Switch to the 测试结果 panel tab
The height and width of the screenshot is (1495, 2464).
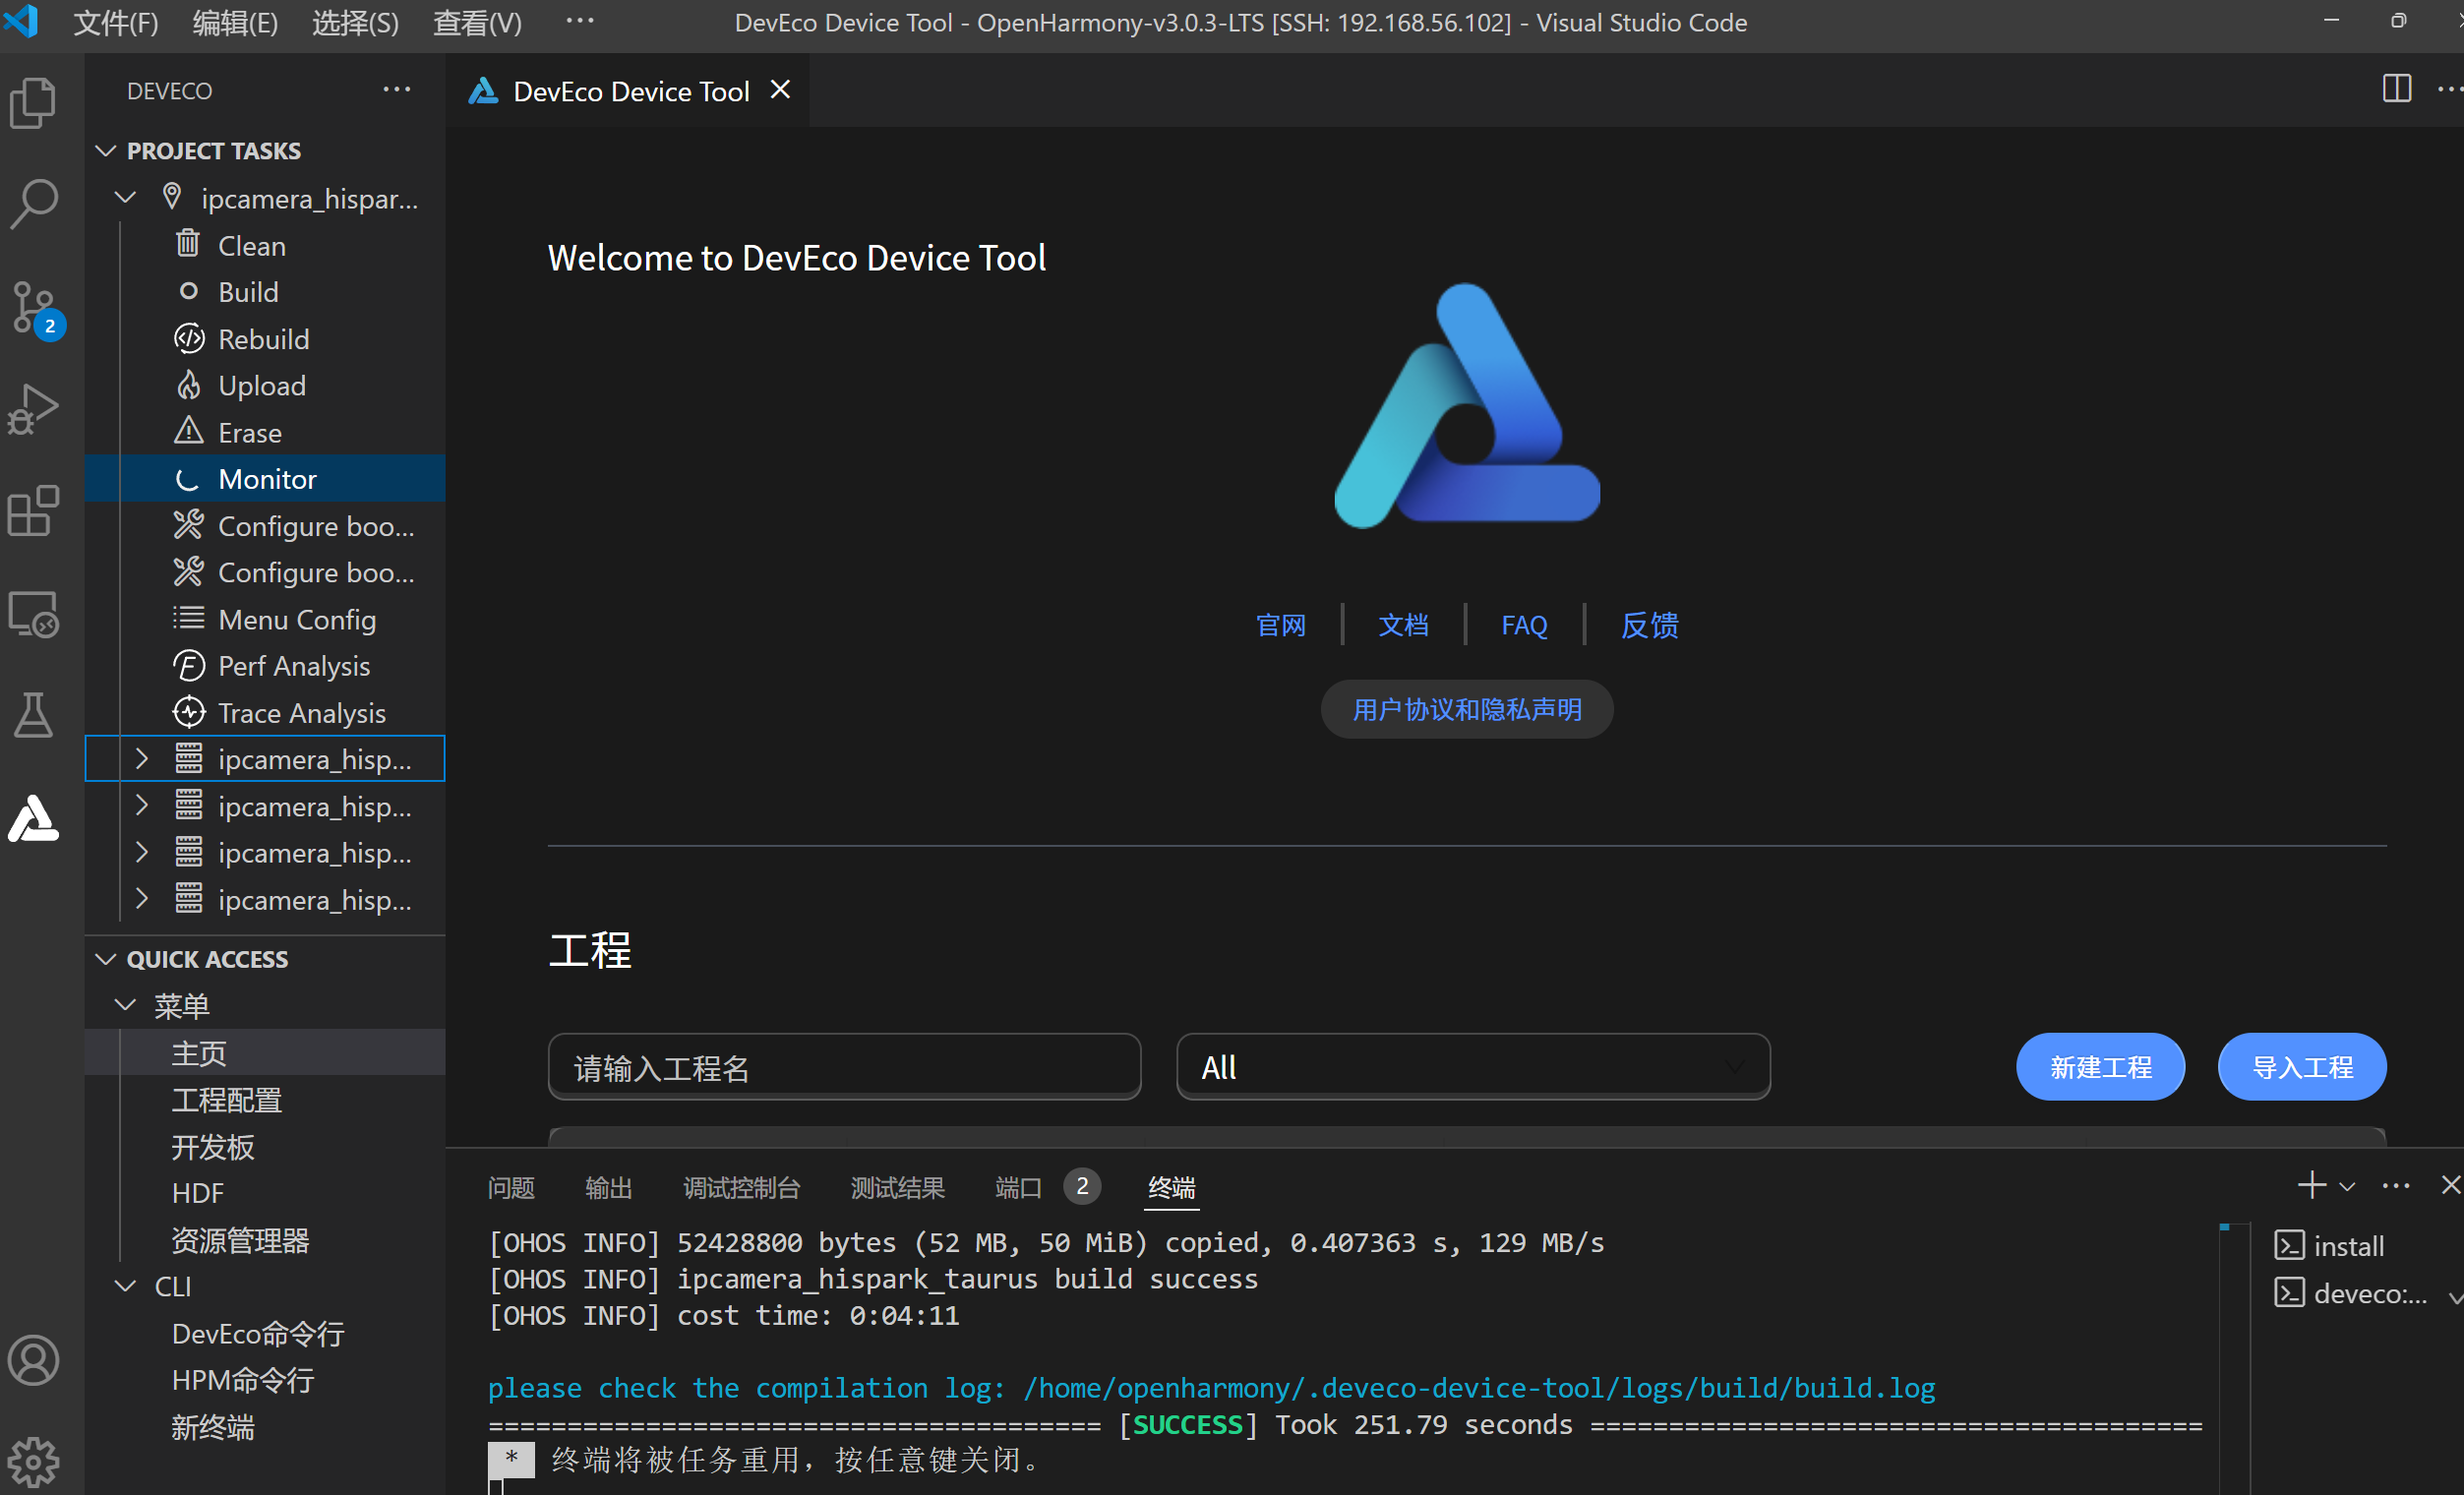coord(897,1187)
